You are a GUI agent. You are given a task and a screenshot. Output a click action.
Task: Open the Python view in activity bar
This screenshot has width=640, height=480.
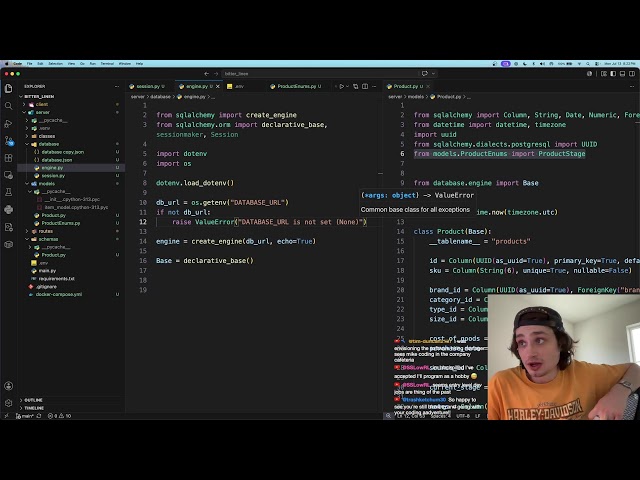(x=9, y=210)
